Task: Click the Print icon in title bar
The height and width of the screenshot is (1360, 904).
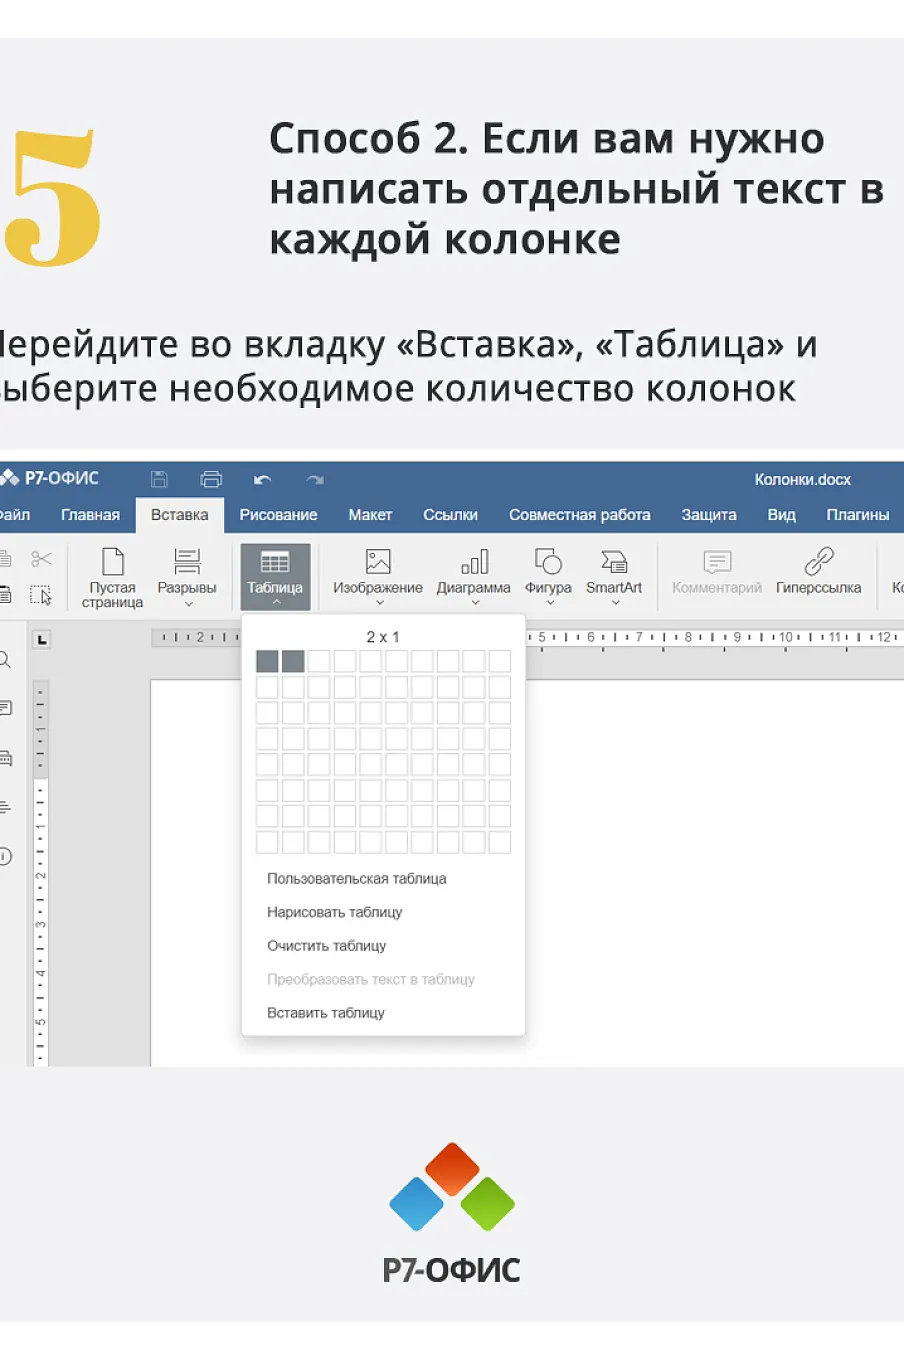Action: pyautogui.click(x=211, y=479)
